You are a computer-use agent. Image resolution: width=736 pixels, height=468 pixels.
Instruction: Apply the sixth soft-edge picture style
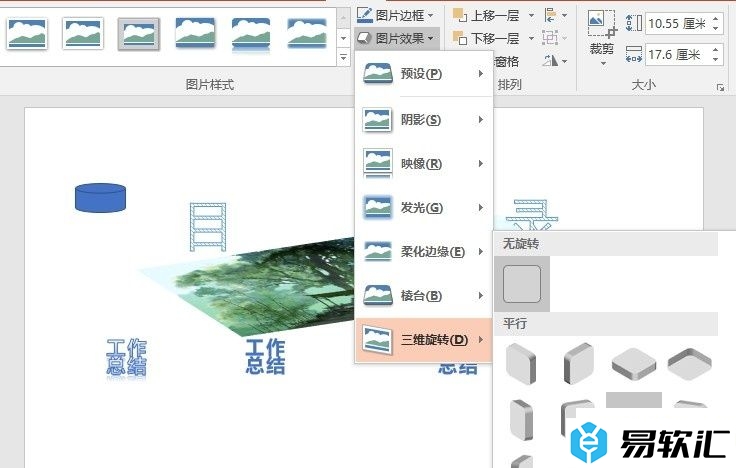(307, 33)
